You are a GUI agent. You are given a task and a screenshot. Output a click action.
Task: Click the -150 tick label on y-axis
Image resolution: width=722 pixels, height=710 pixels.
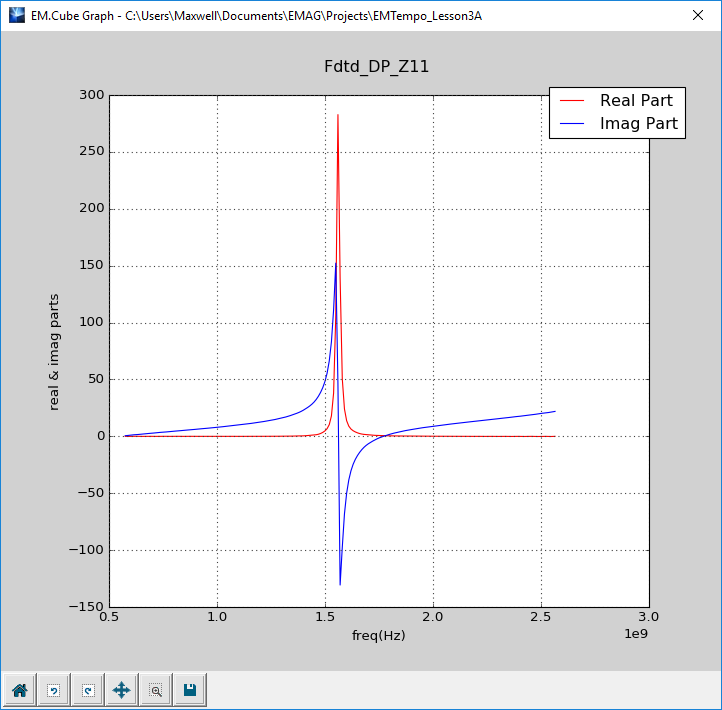(90, 607)
